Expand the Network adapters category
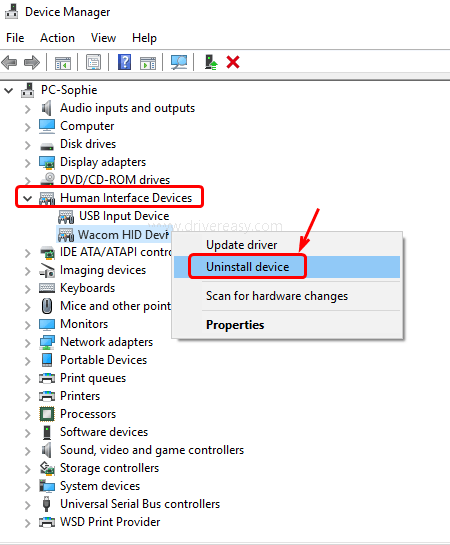 pos(27,343)
